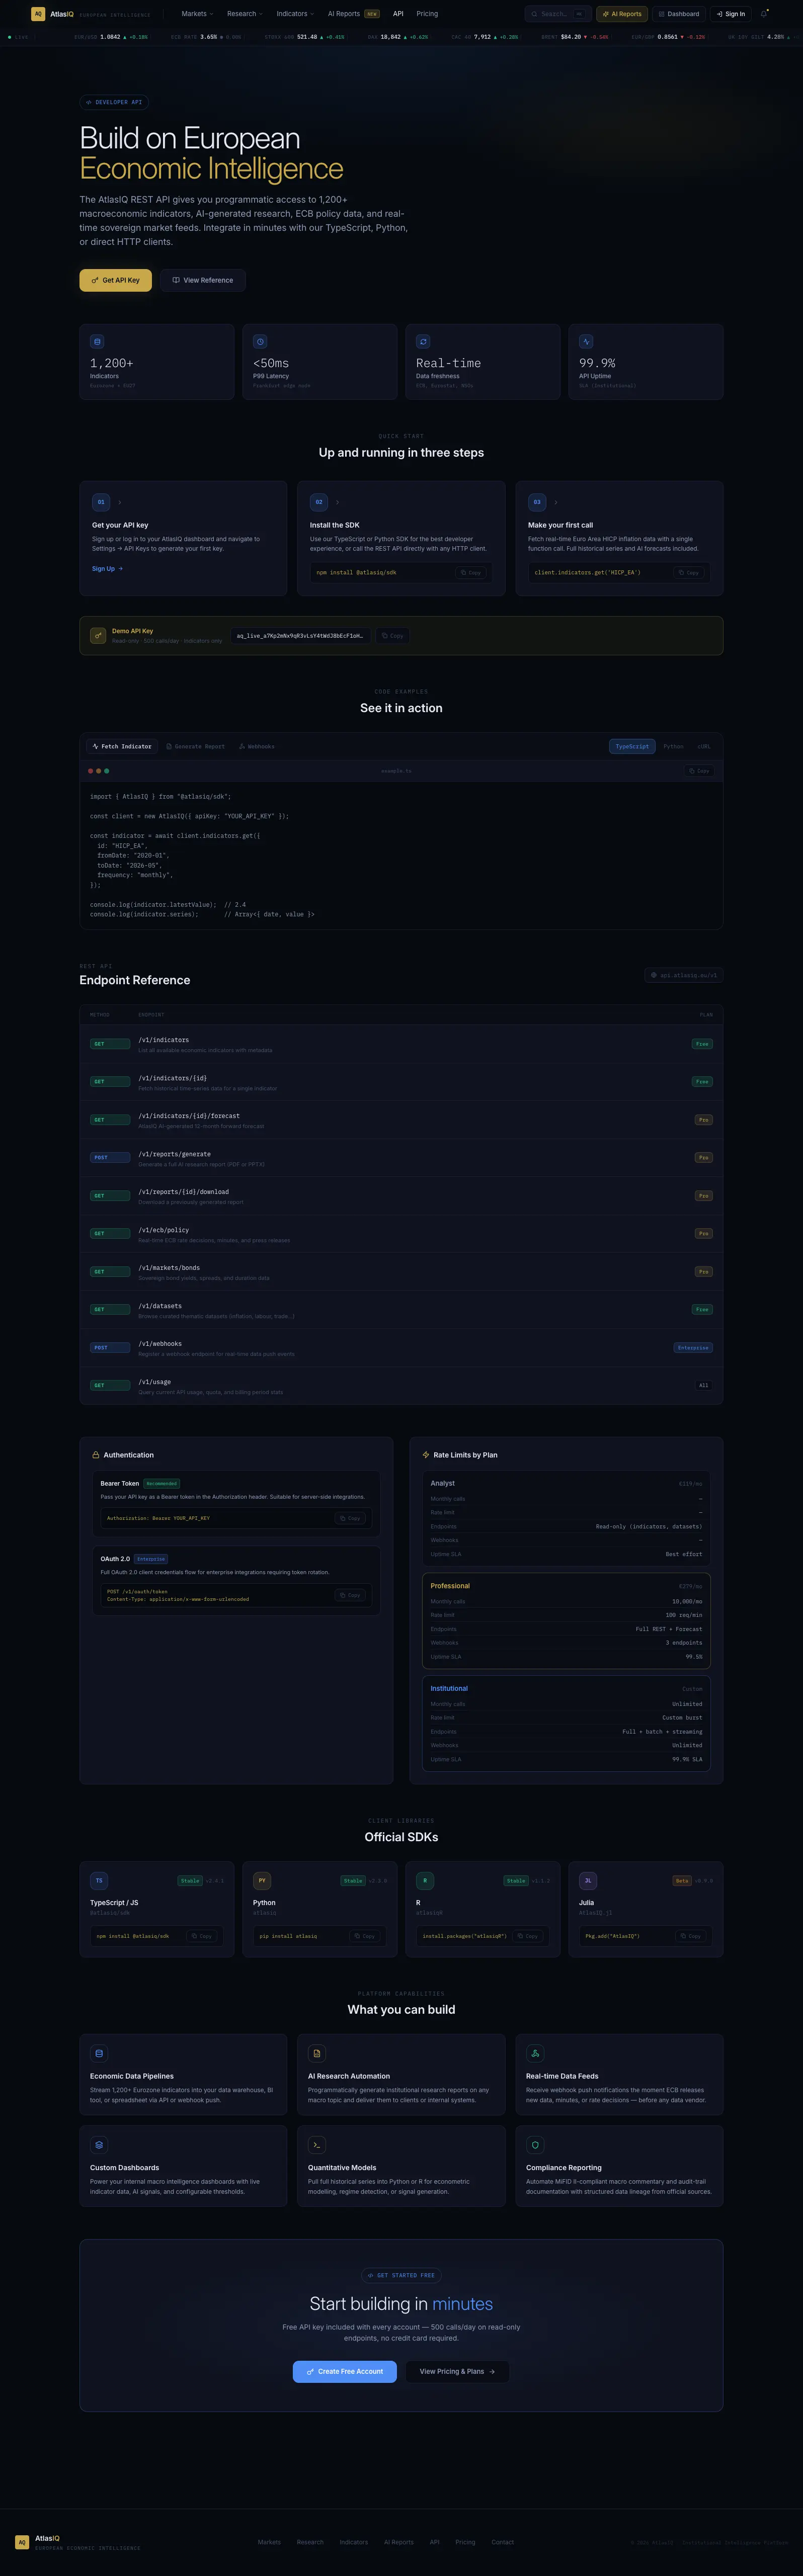Click the database icon on Indicators stat card
This screenshot has width=803, height=2576.
[x=97, y=341]
